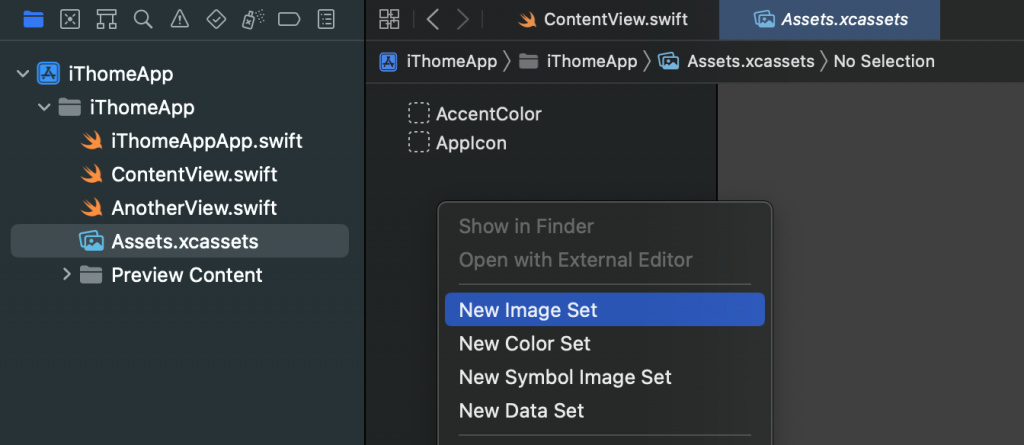Open the Debug navigator
1024x445 pixels.
[253, 18]
